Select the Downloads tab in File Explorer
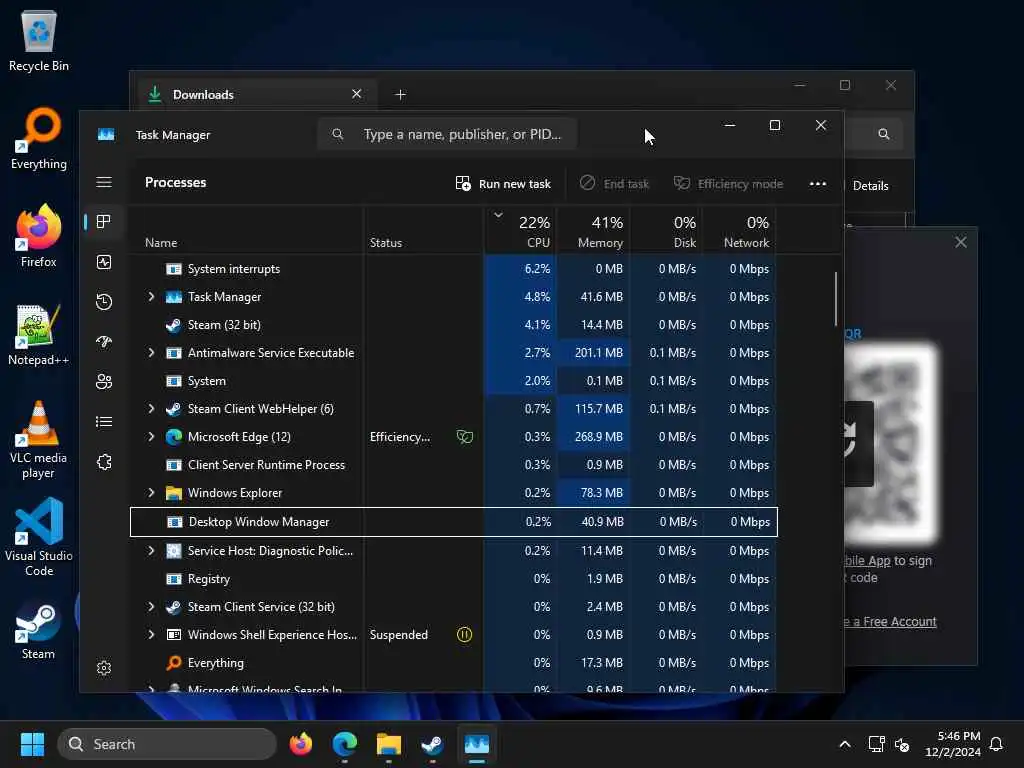 [256, 94]
